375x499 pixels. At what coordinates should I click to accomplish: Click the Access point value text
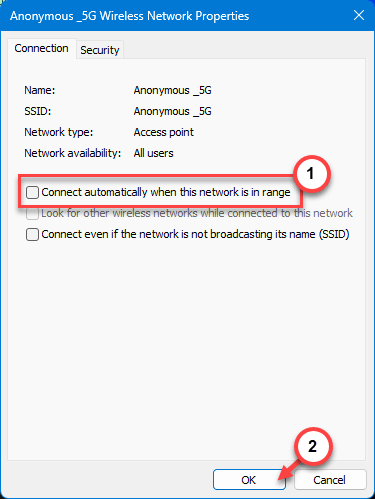click(x=164, y=132)
